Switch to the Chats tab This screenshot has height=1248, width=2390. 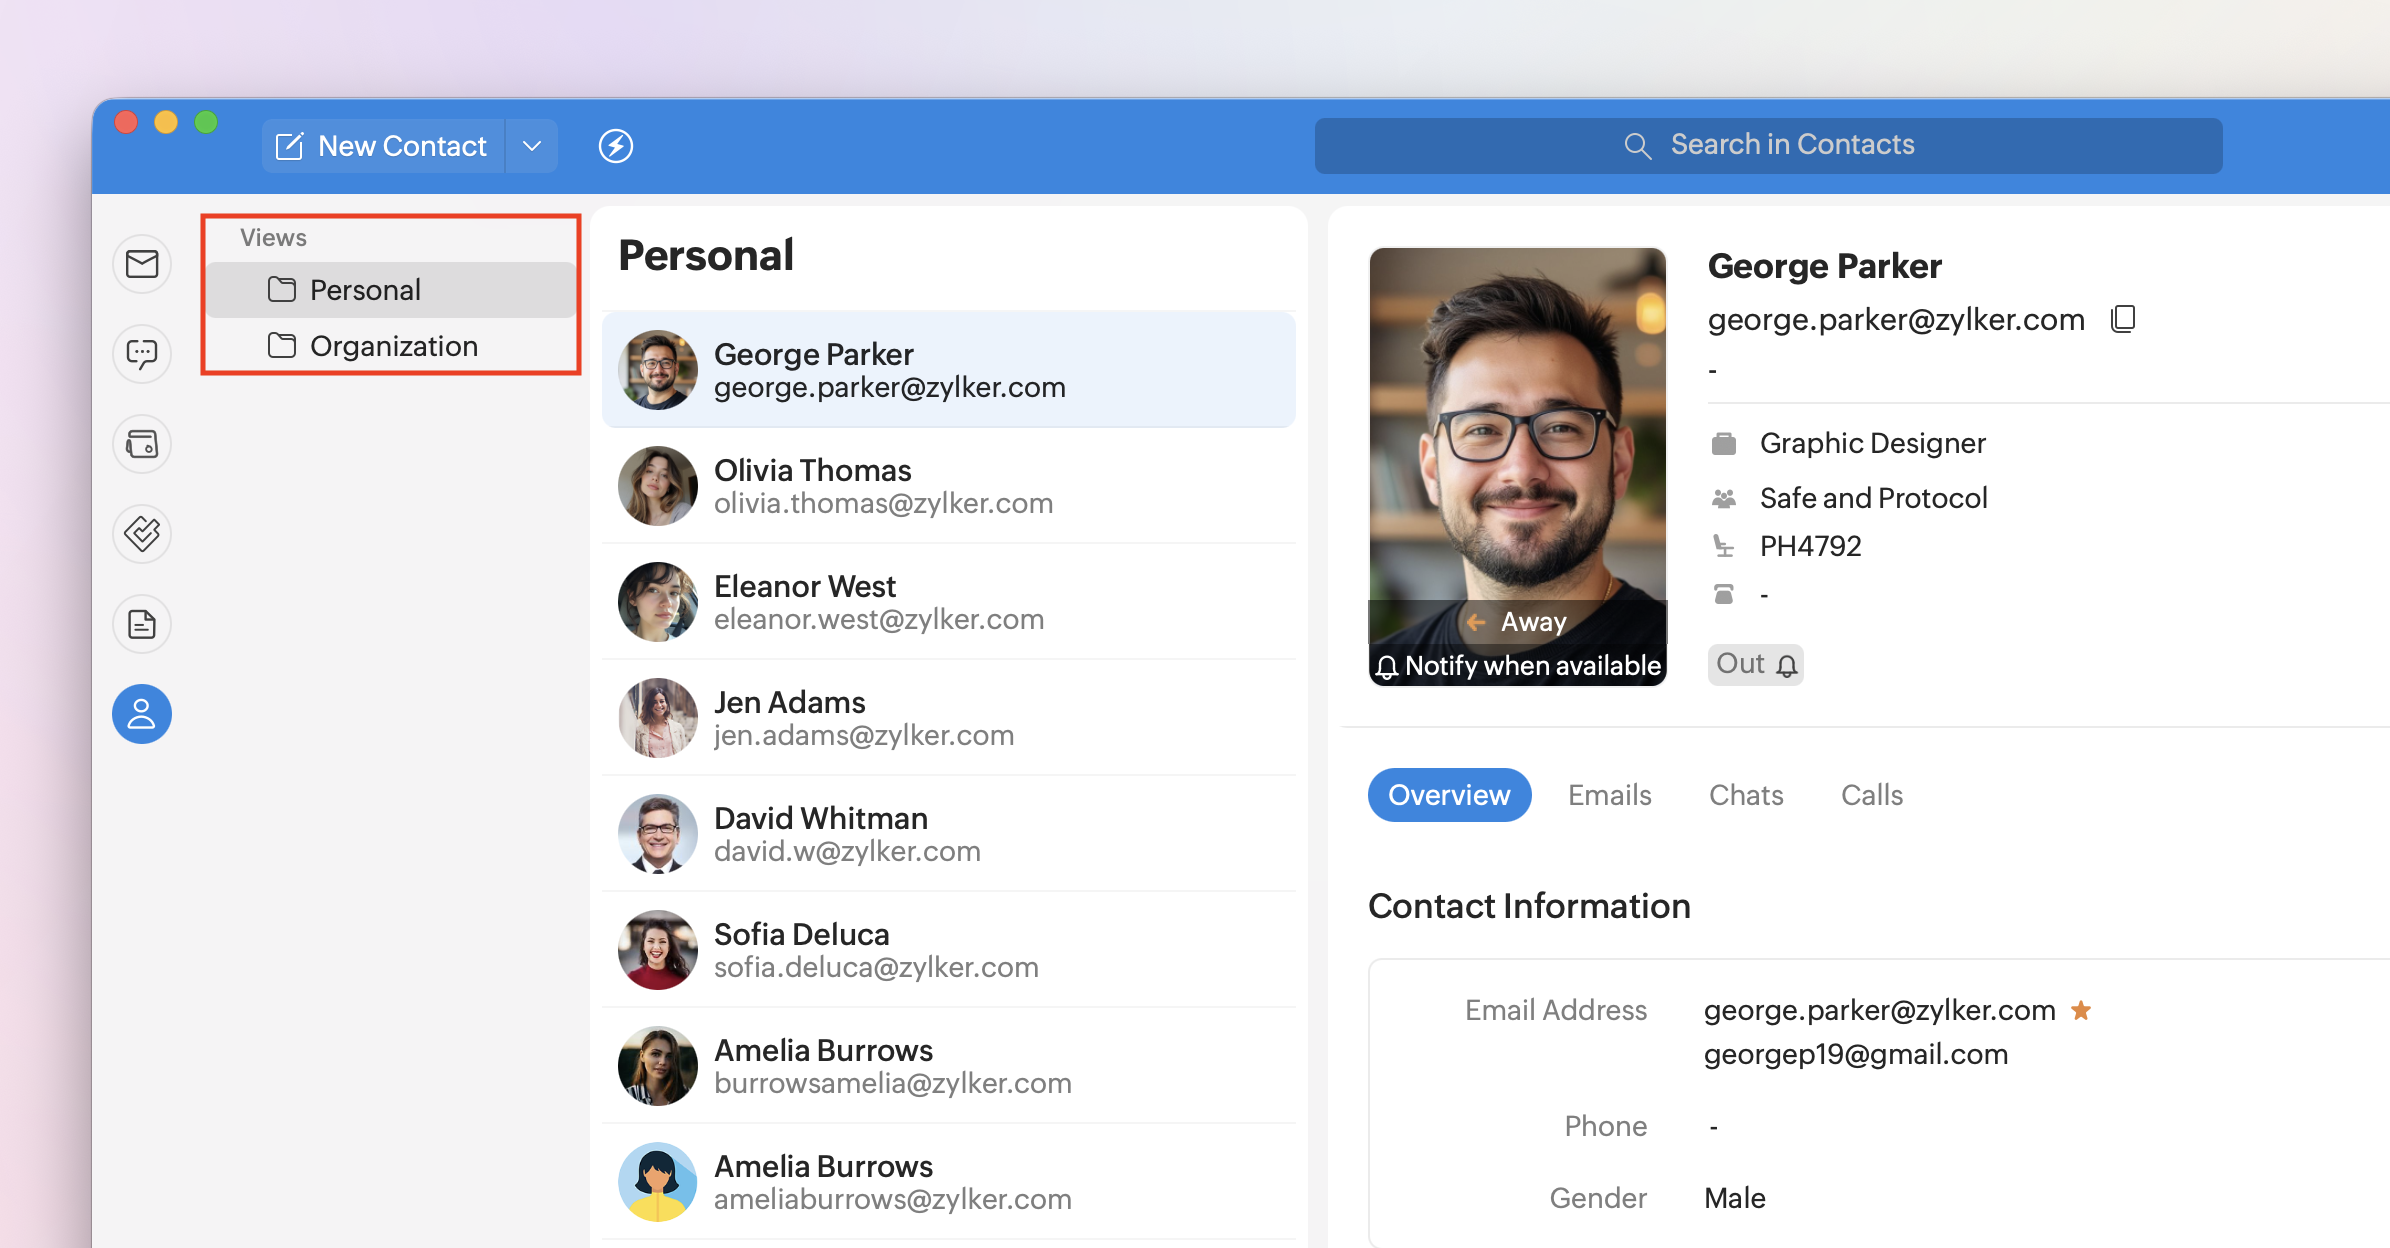(1746, 795)
